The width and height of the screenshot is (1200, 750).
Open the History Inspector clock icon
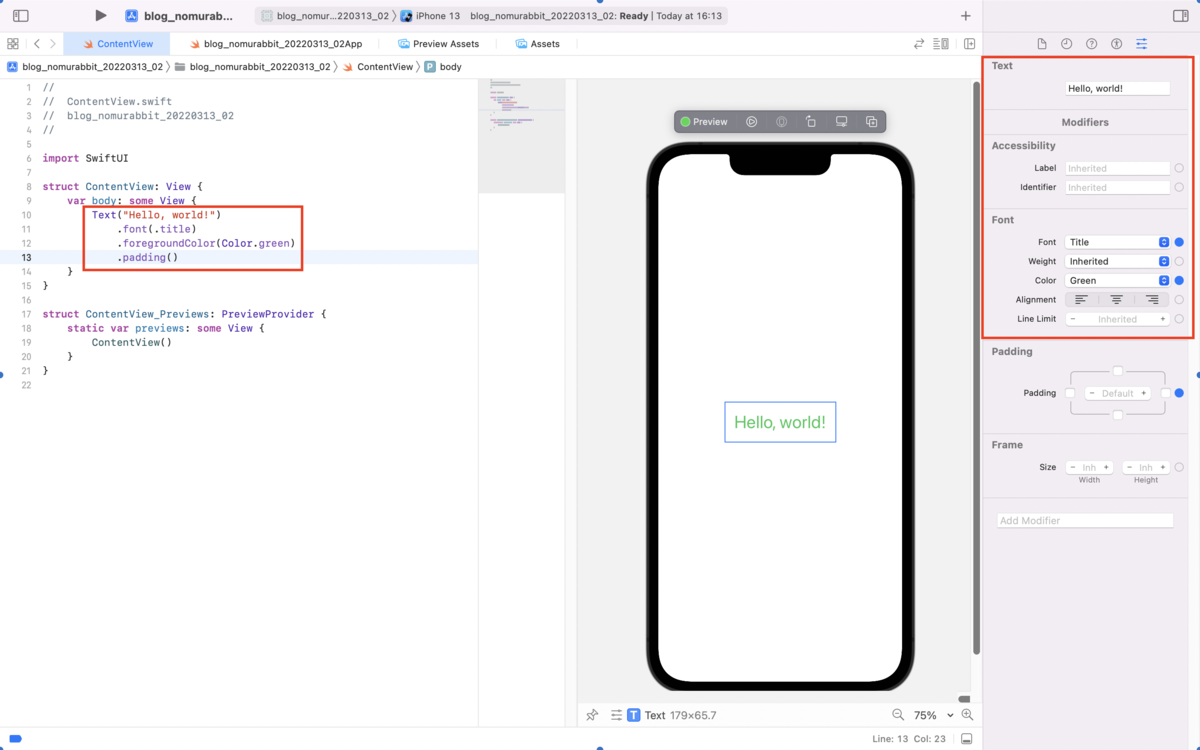coord(1067,43)
